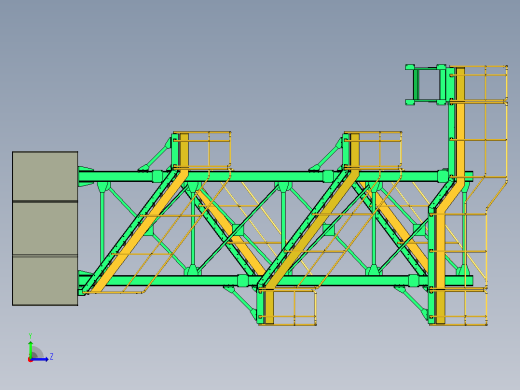This screenshot has width=520, height=390.
Task: Select the lower green horizontal chord beam
Action: pyautogui.click(x=275, y=280)
